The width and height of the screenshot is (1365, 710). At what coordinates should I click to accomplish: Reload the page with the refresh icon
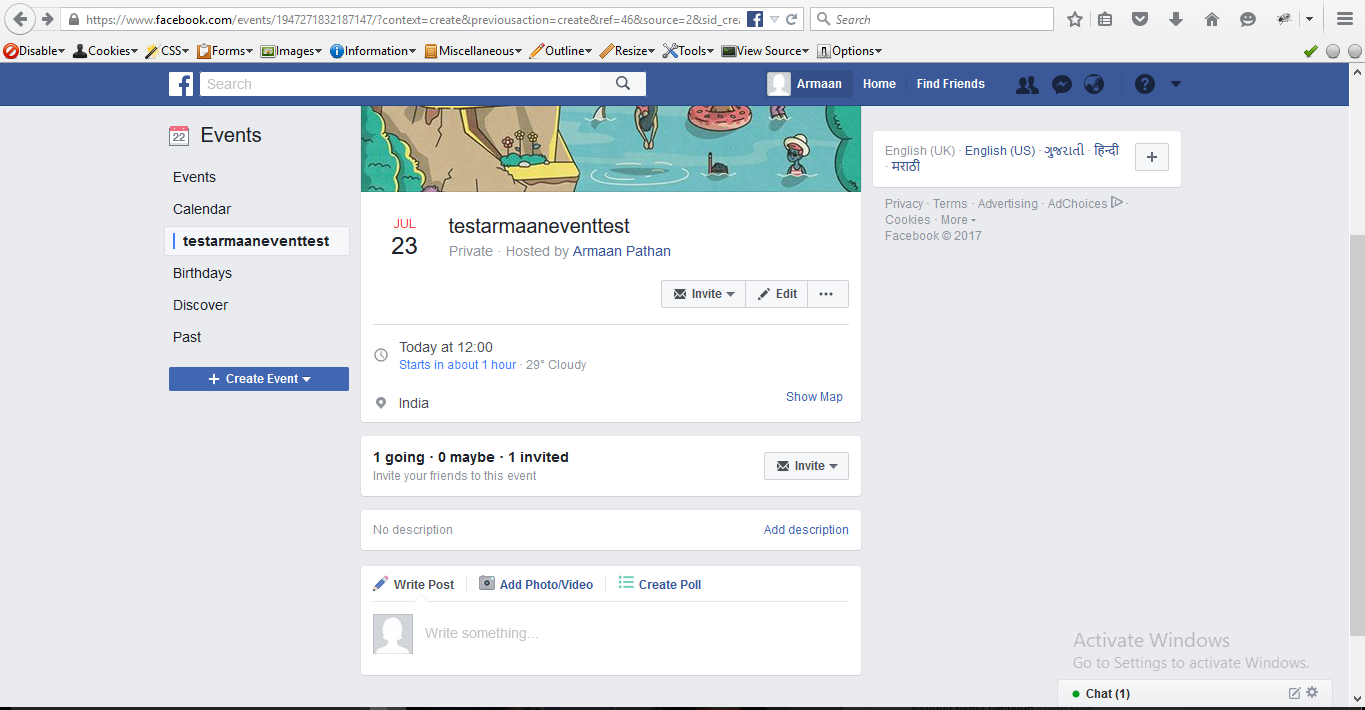[791, 19]
